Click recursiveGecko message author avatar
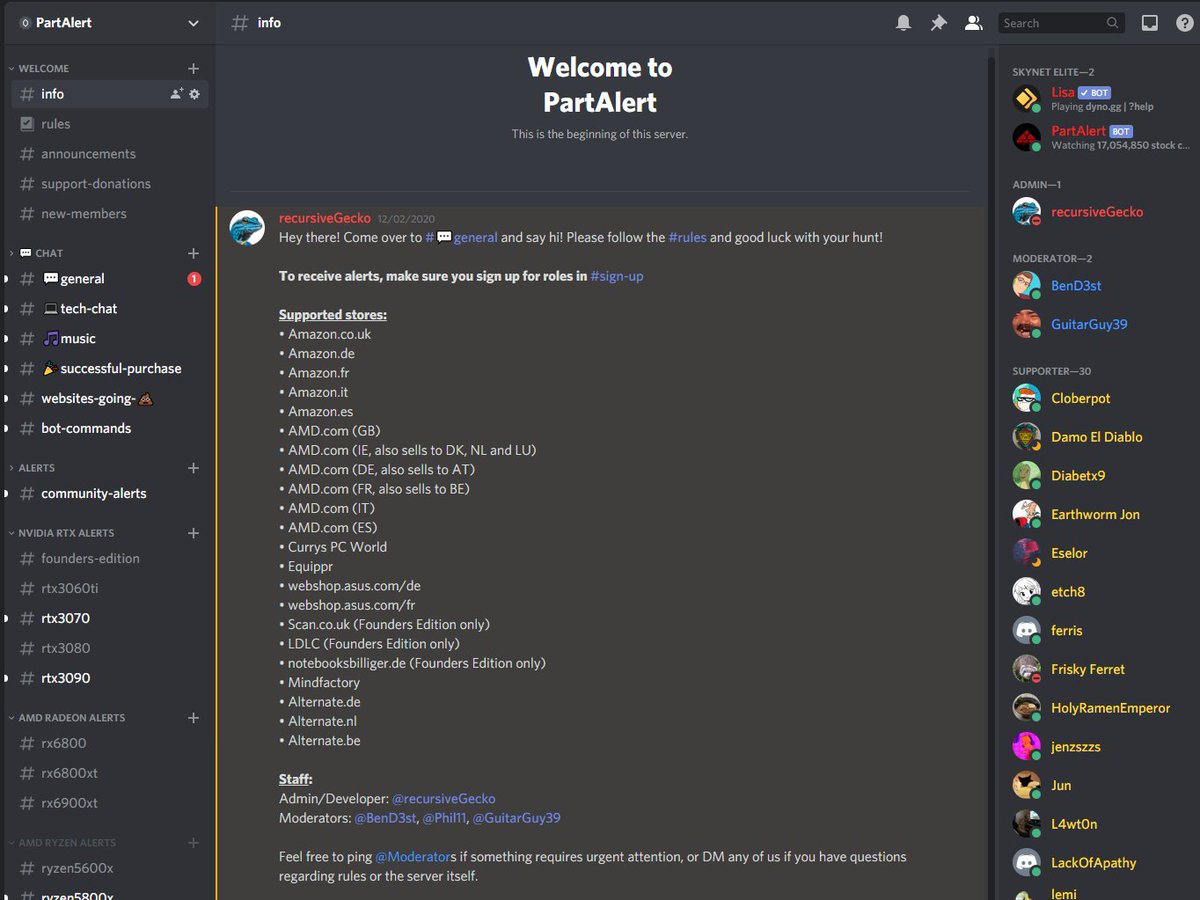1200x900 pixels. pyautogui.click(x=247, y=228)
